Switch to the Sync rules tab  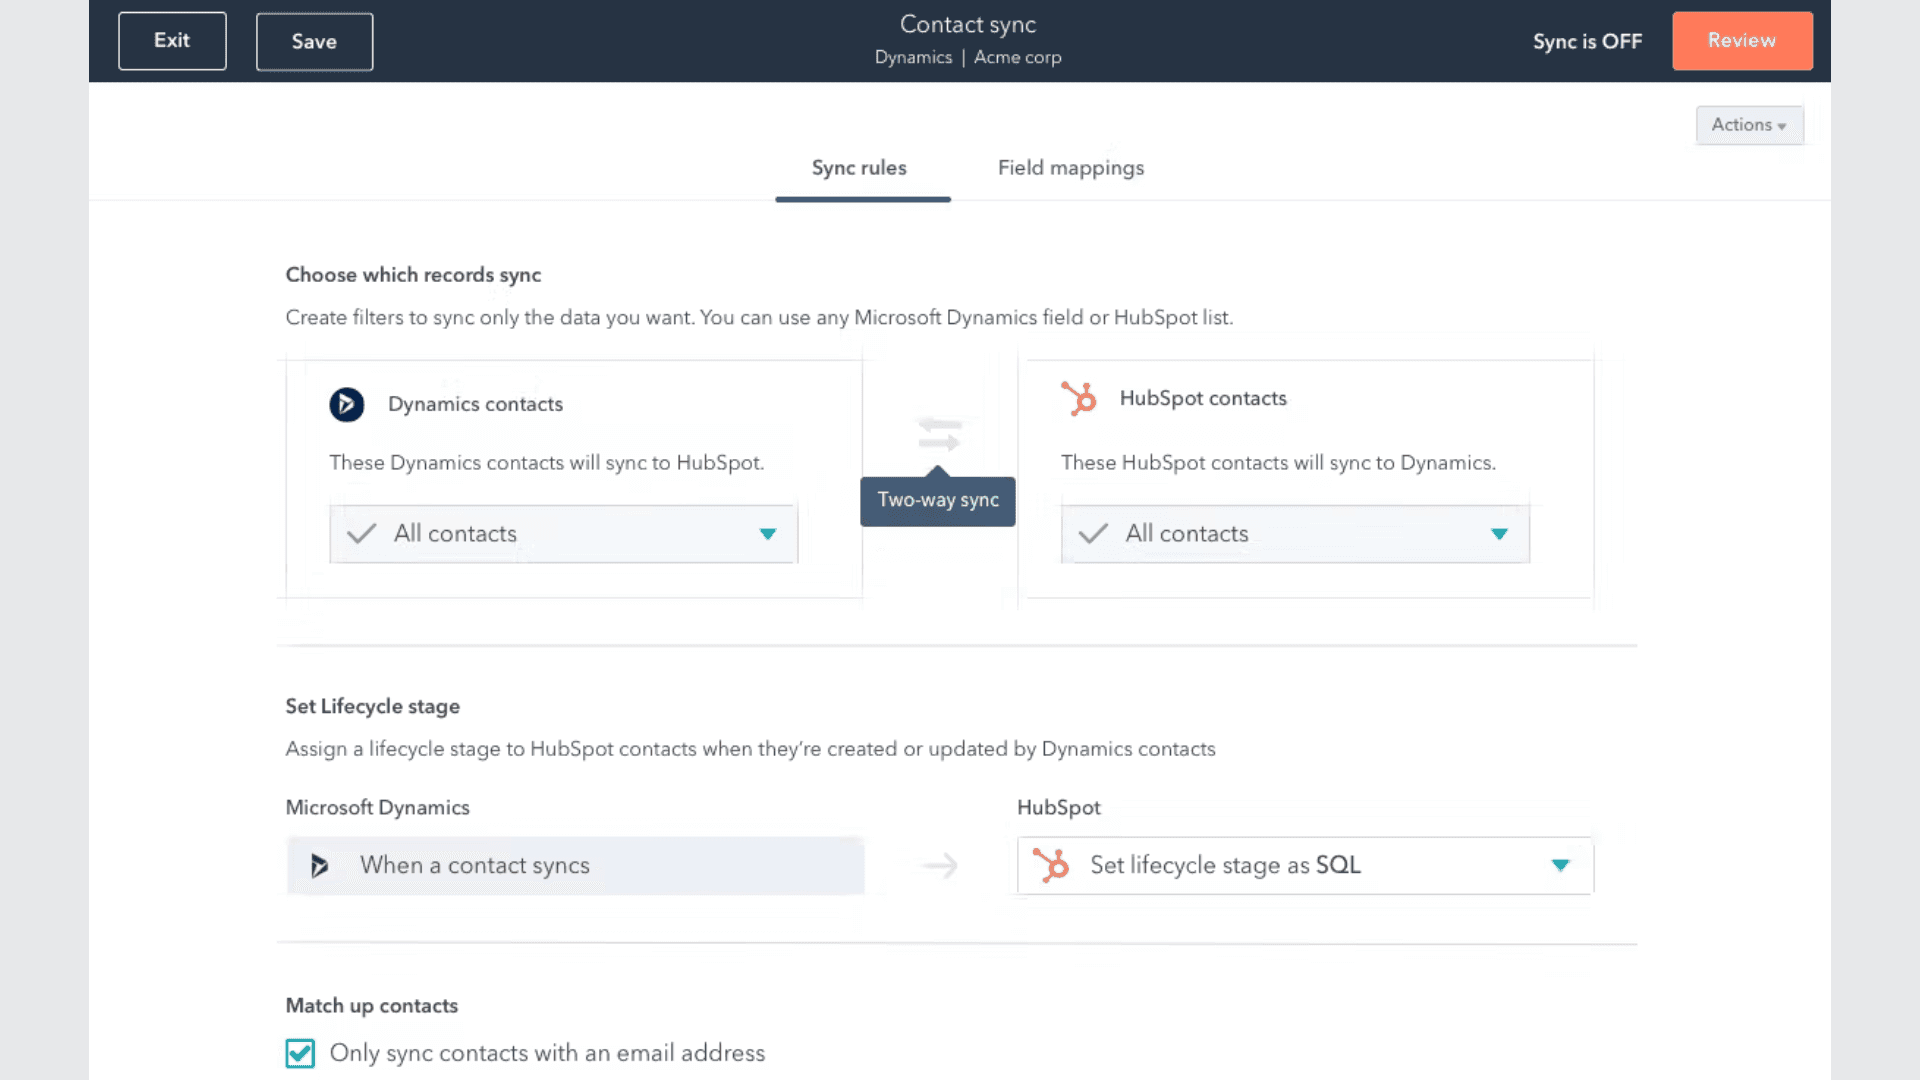point(859,168)
